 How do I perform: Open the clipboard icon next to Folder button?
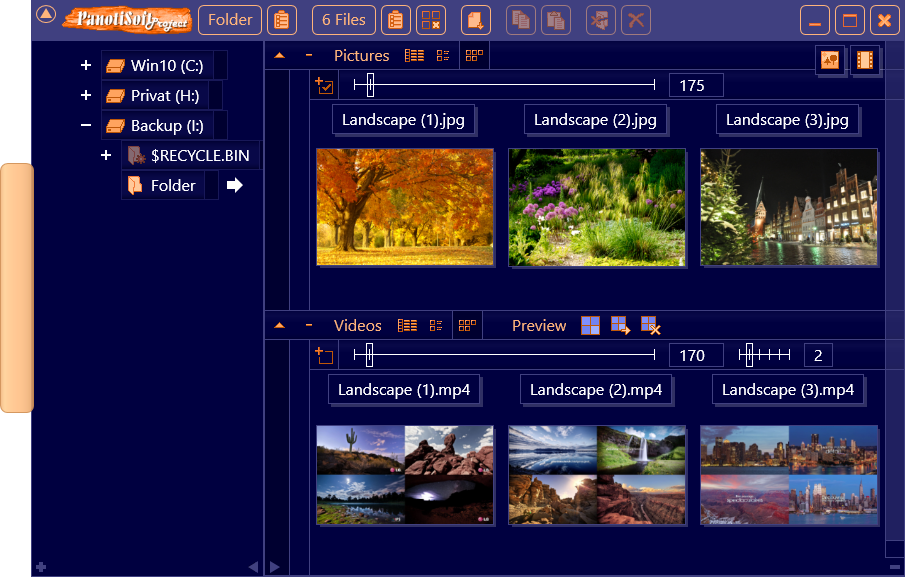click(281, 19)
